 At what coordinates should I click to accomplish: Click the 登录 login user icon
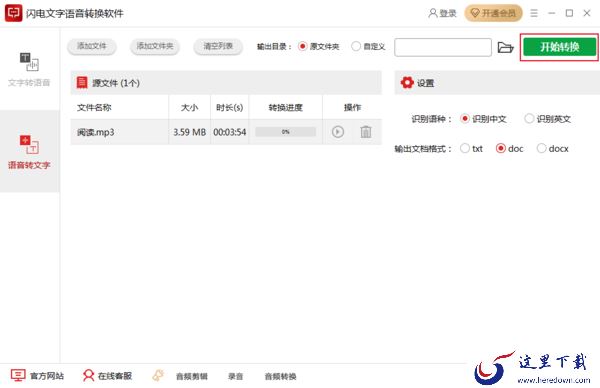[432, 13]
